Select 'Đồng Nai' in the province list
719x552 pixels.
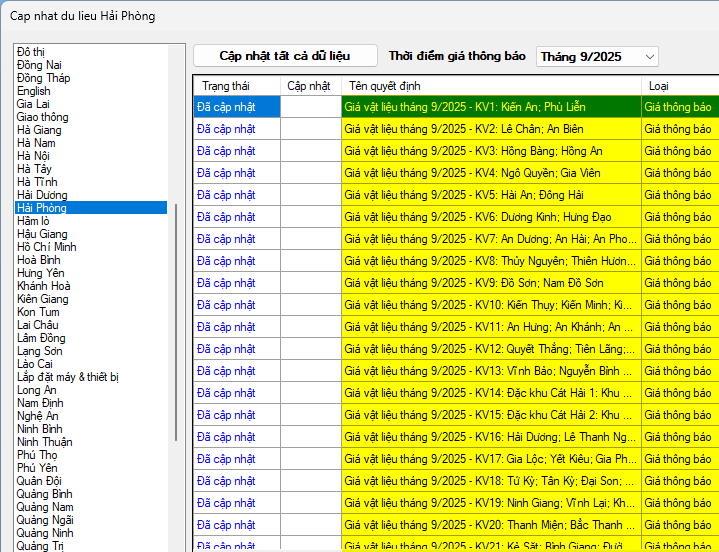point(39,65)
